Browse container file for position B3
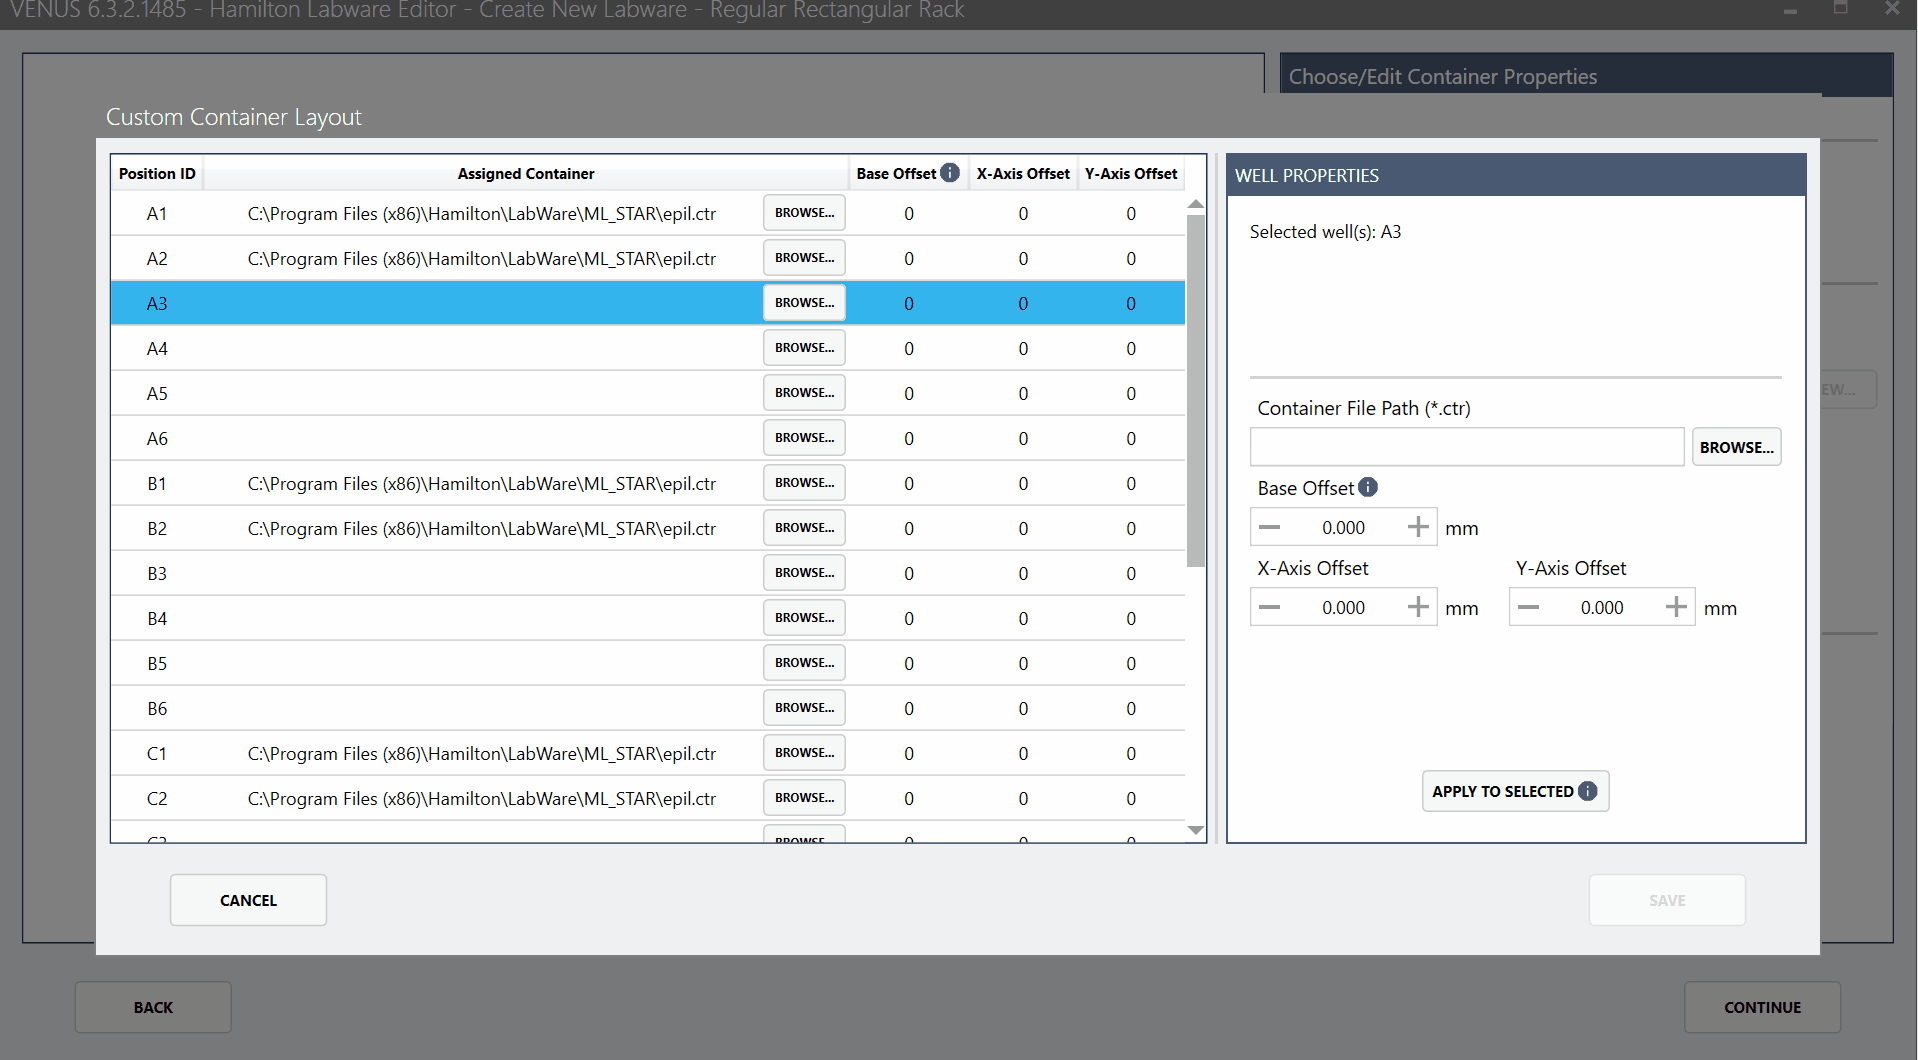The image size is (1918, 1060). (x=804, y=573)
